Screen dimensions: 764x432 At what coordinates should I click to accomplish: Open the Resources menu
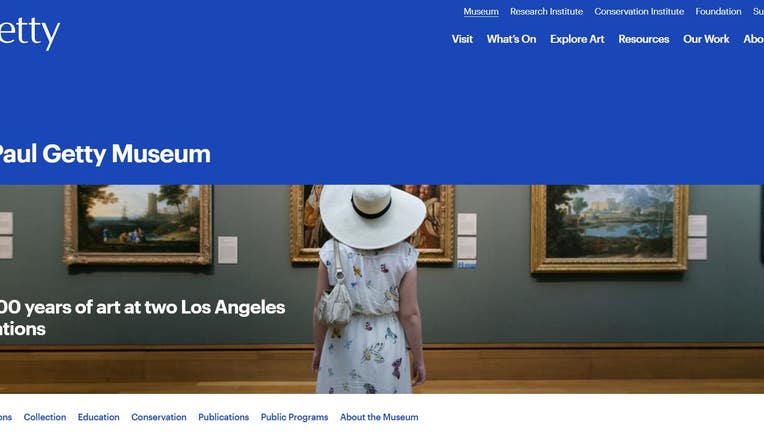644,39
